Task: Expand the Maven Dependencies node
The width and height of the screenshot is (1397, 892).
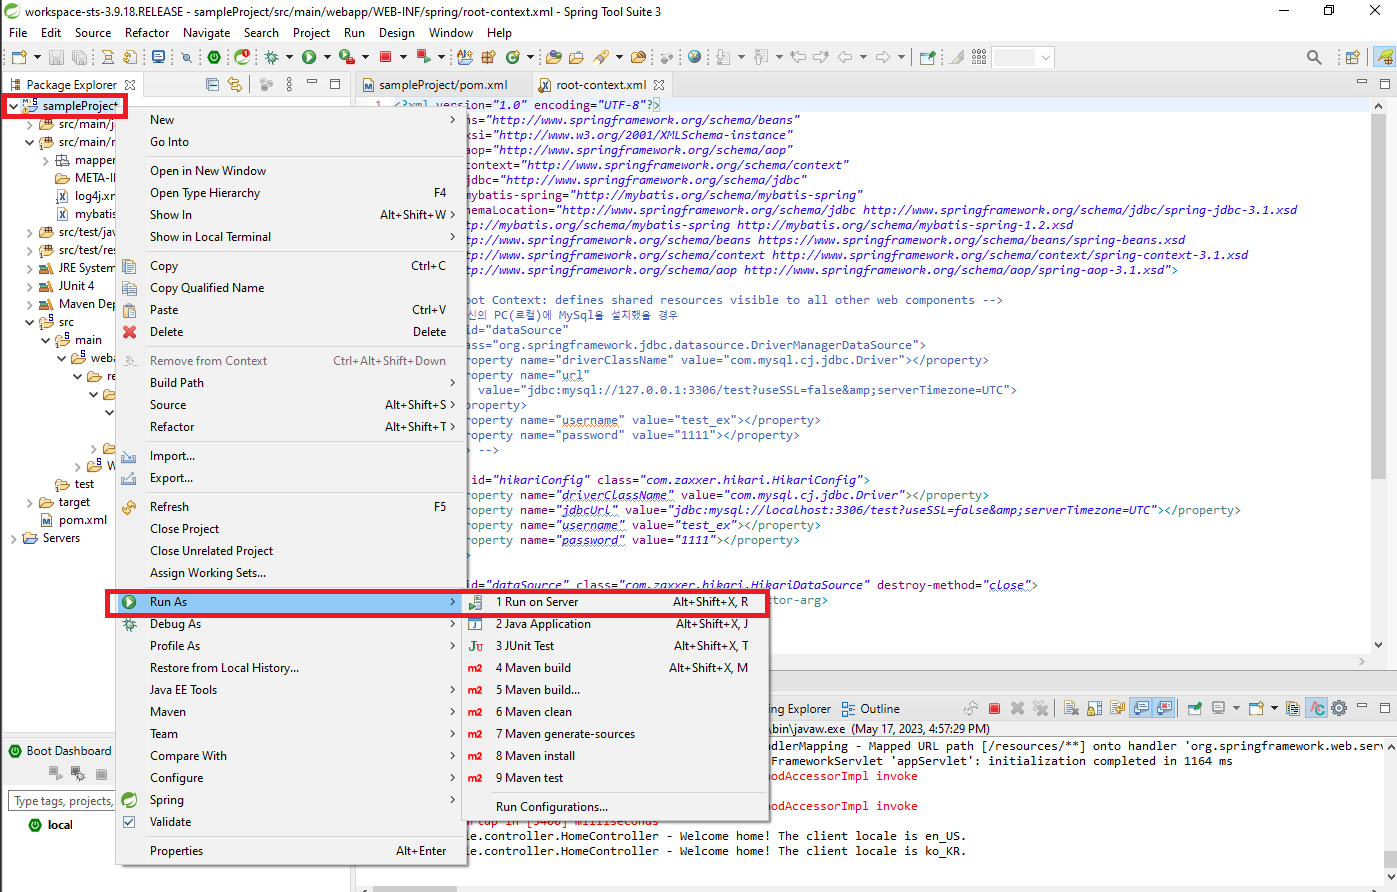Action: click(29, 304)
